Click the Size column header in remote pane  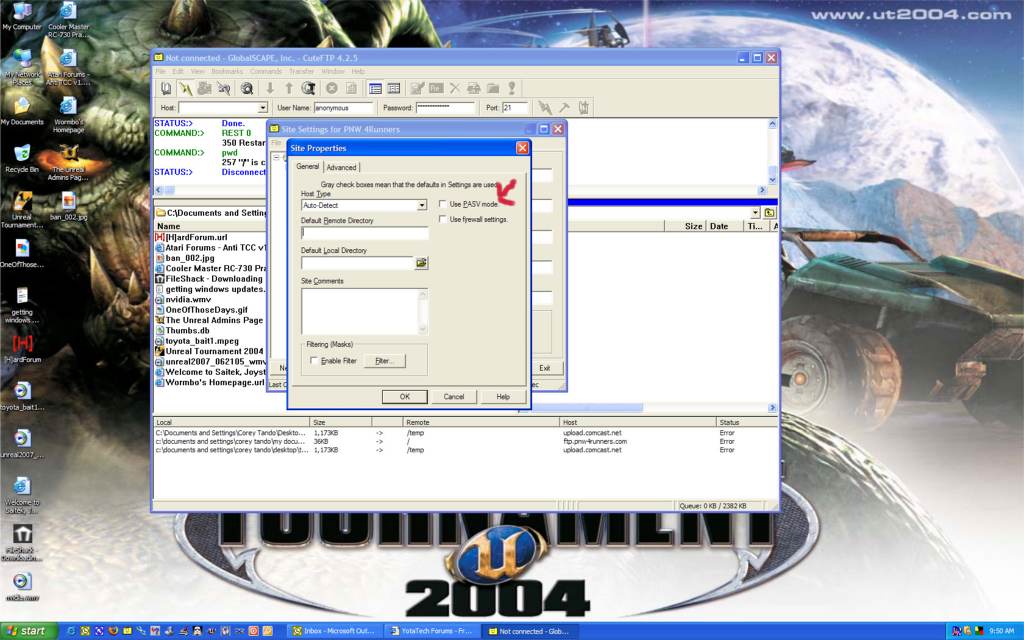click(x=685, y=226)
